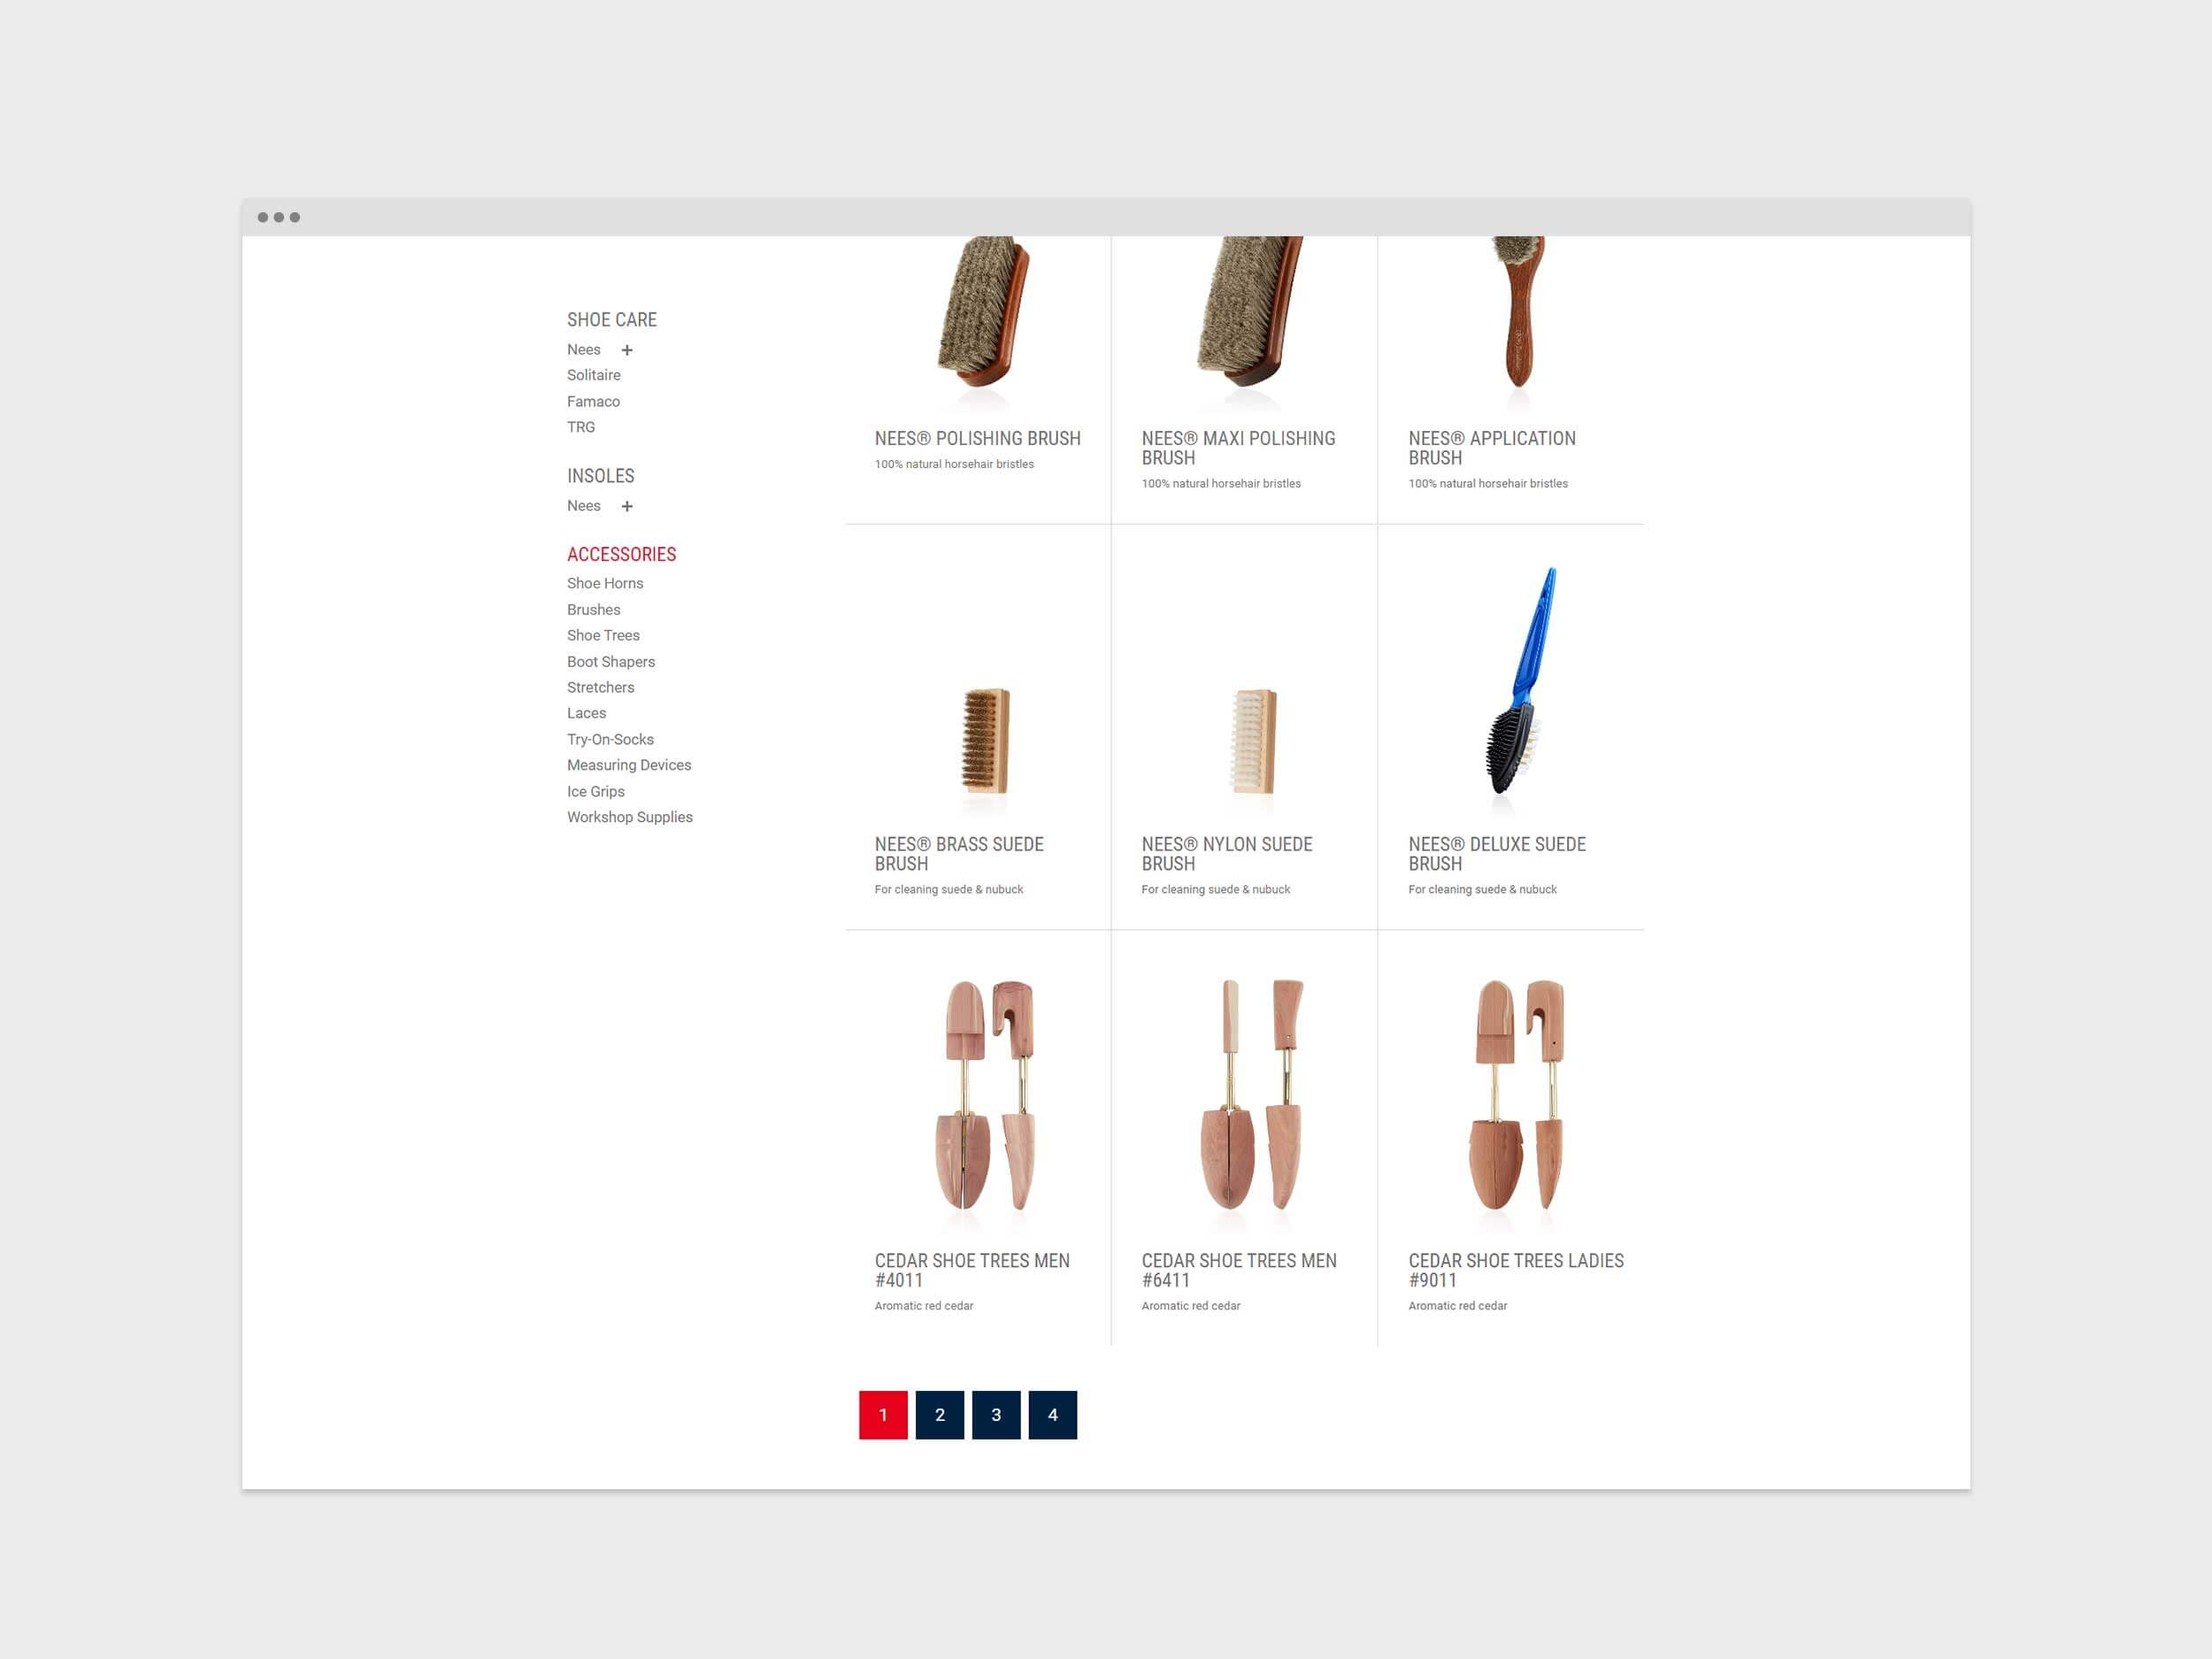Jump to pagination page 4
This screenshot has width=2212, height=1659.
1052,1415
